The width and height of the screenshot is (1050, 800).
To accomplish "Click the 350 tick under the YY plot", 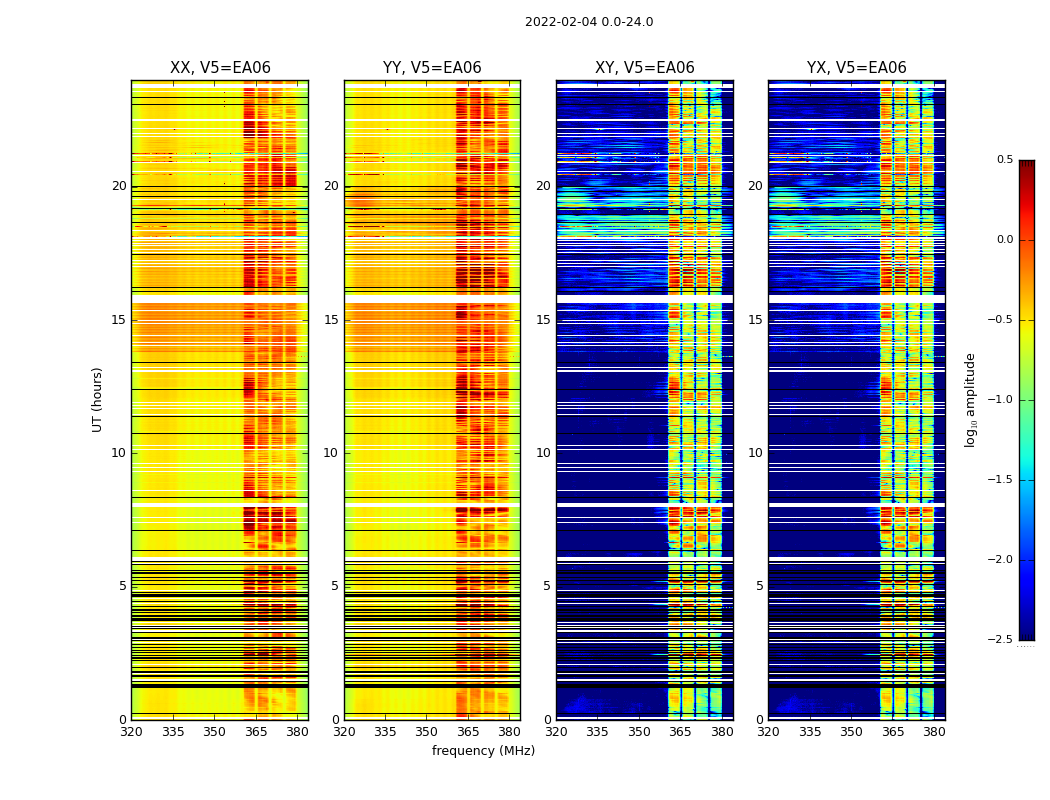I will click(427, 732).
